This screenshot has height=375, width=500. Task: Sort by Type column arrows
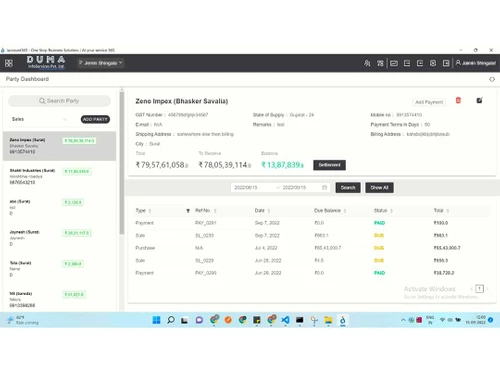tap(150, 211)
